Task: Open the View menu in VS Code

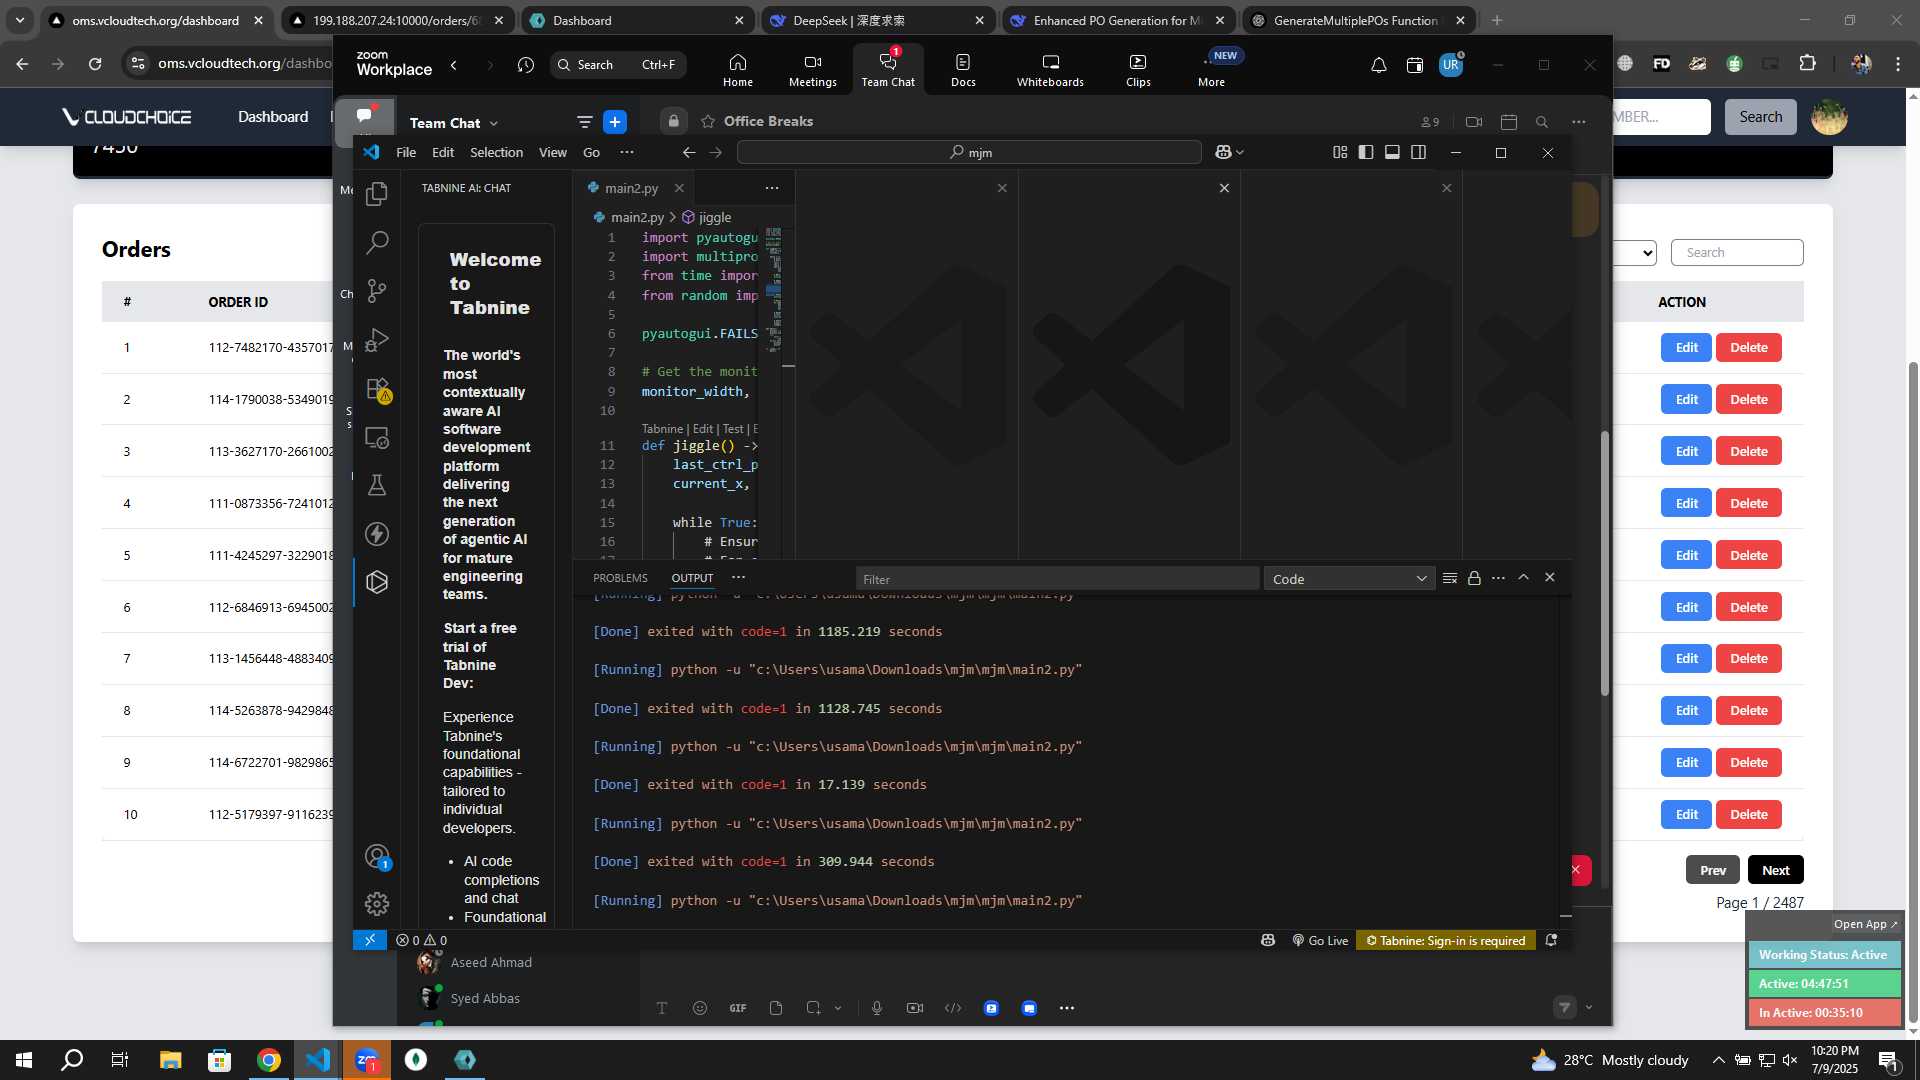Action: point(553,152)
